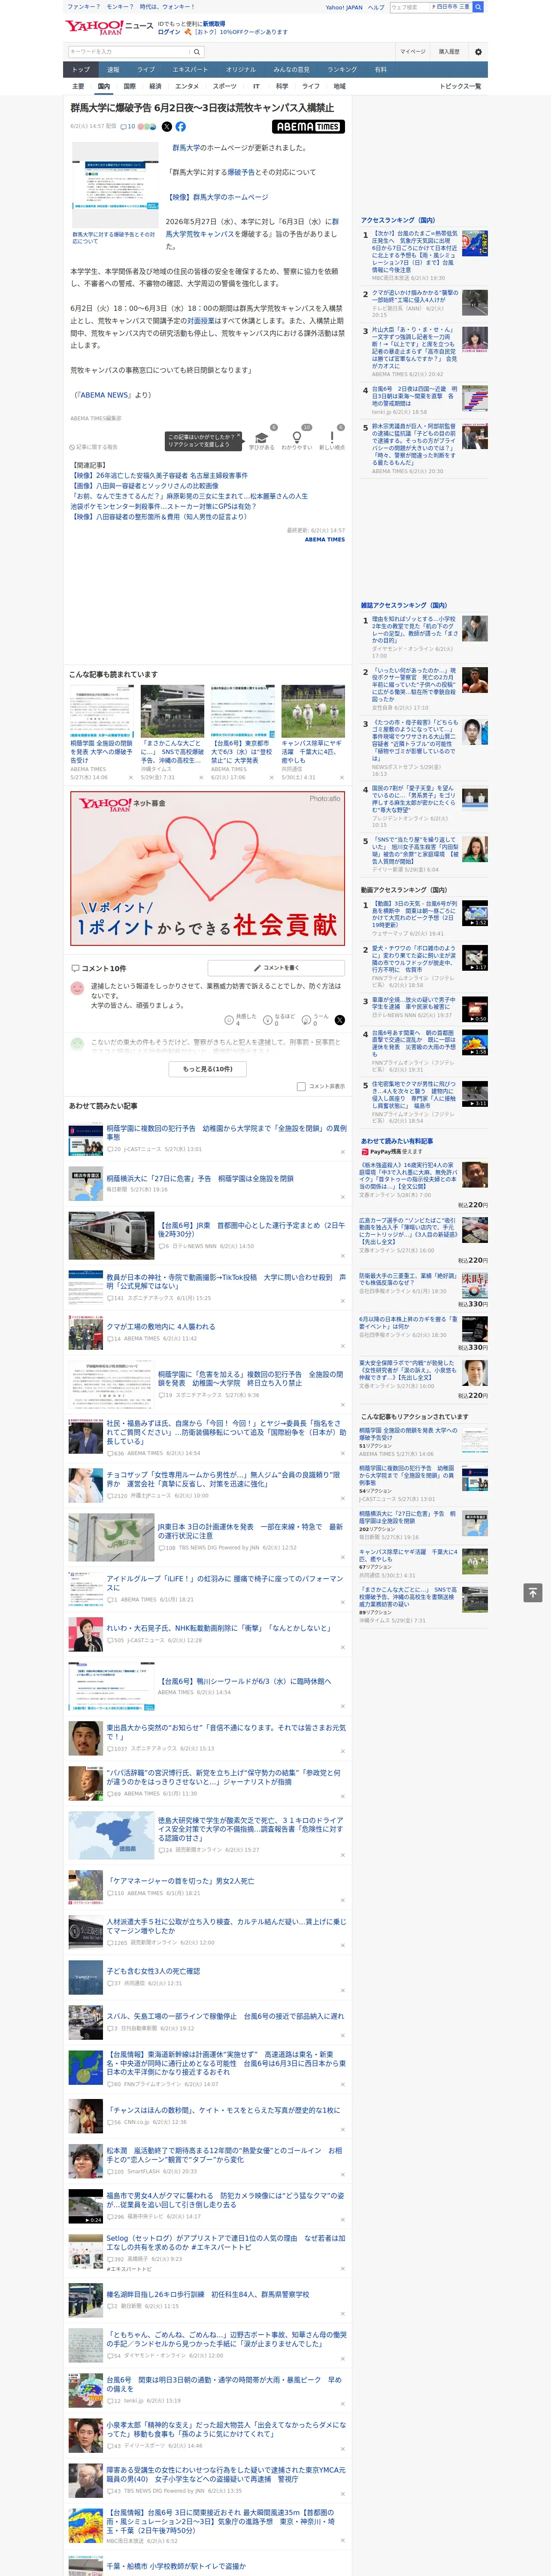551x2576 pixels.
Task: Click the ABEMA TIMES link below the article
Action: click(x=325, y=539)
